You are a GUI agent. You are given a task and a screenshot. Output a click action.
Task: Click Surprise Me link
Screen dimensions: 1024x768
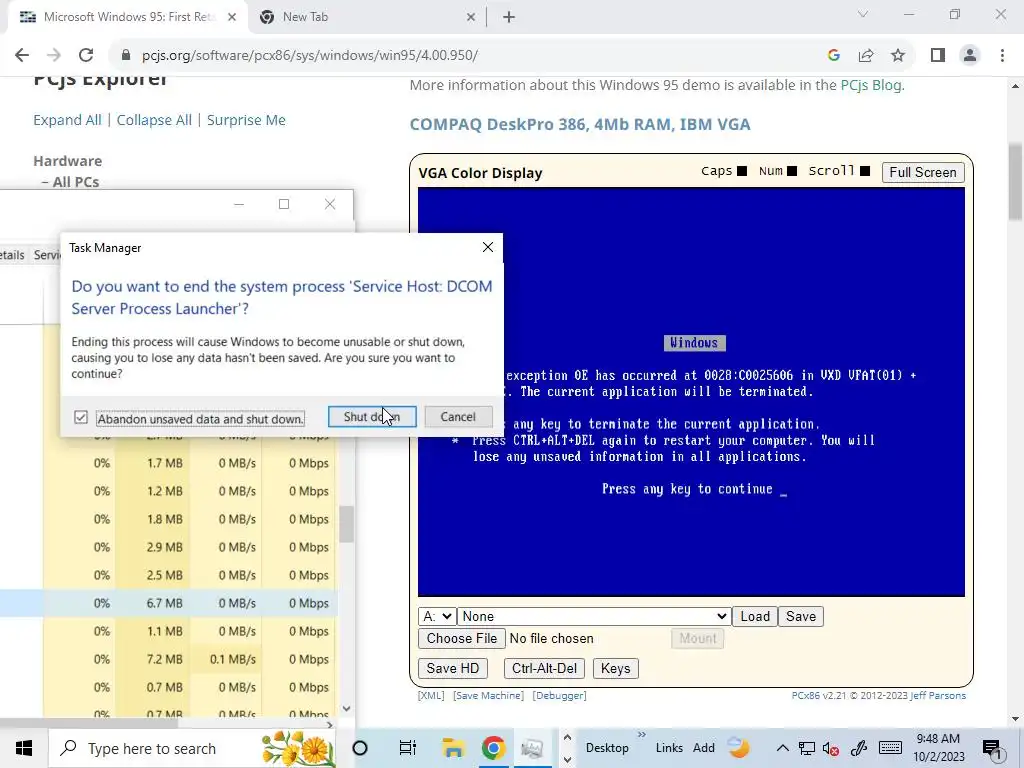point(246,120)
